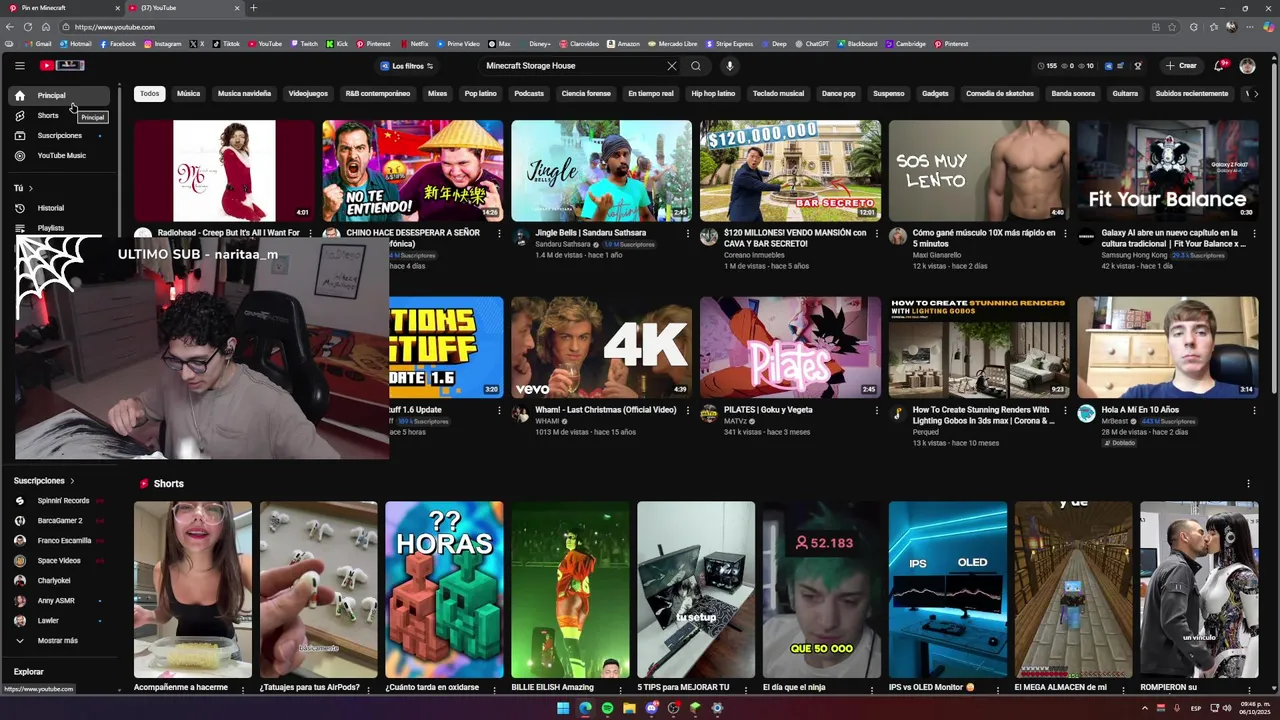Open Wham! Last Christmas video thumbnail
This screenshot has width=1280, height=720.
601,347
